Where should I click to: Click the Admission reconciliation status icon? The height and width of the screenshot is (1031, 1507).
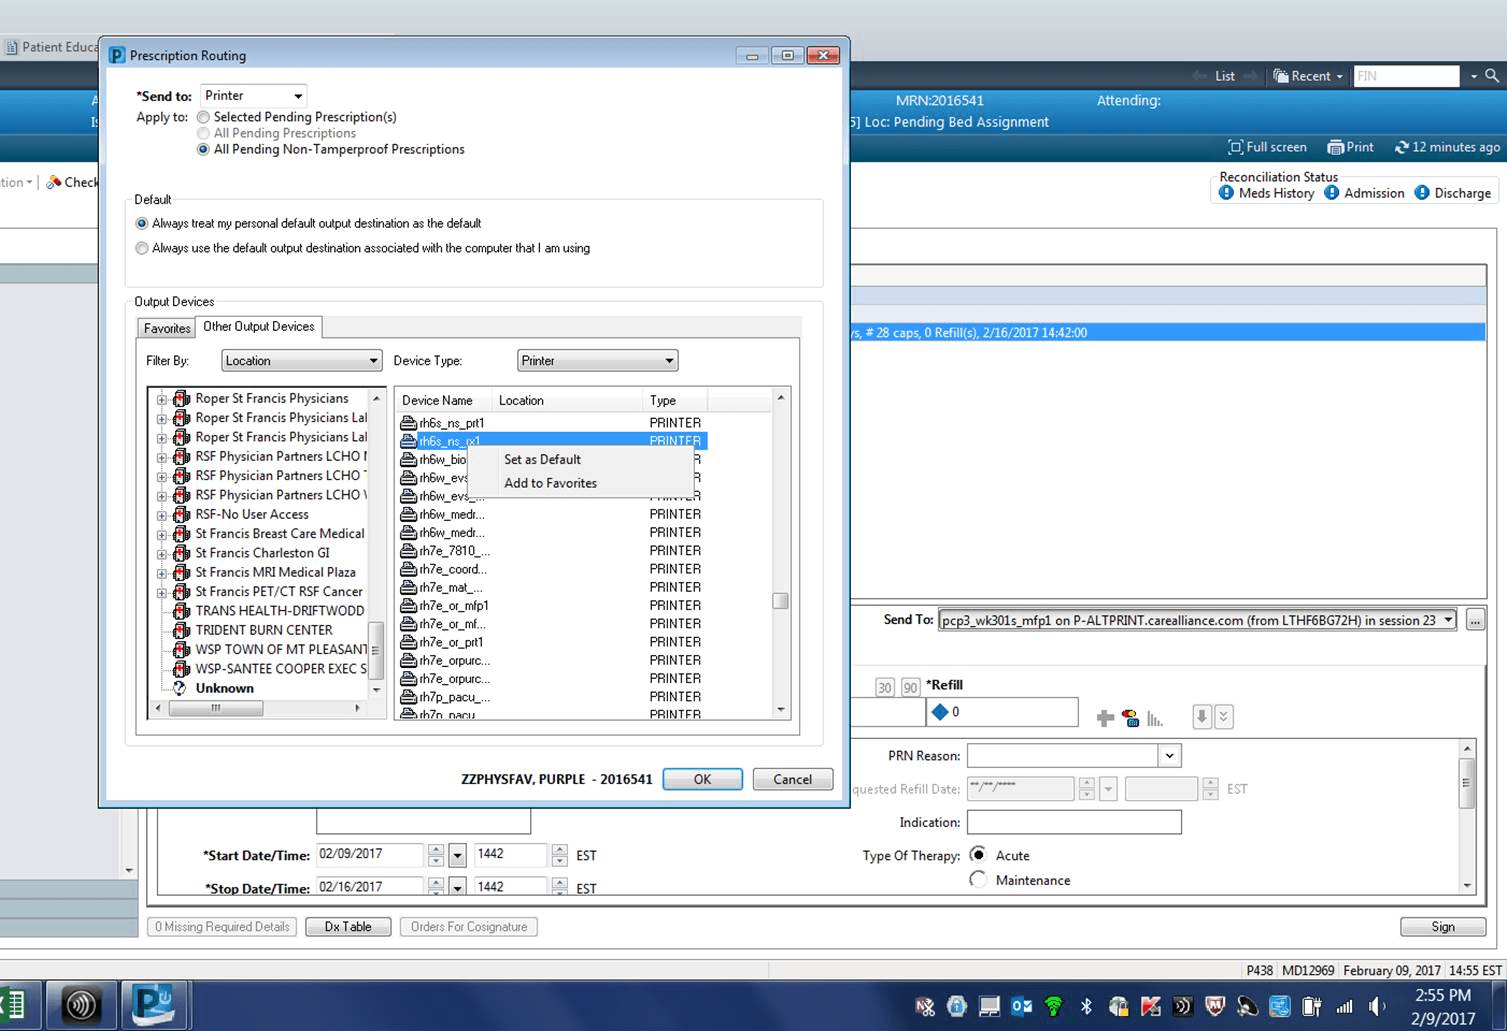click(1331, 193)
